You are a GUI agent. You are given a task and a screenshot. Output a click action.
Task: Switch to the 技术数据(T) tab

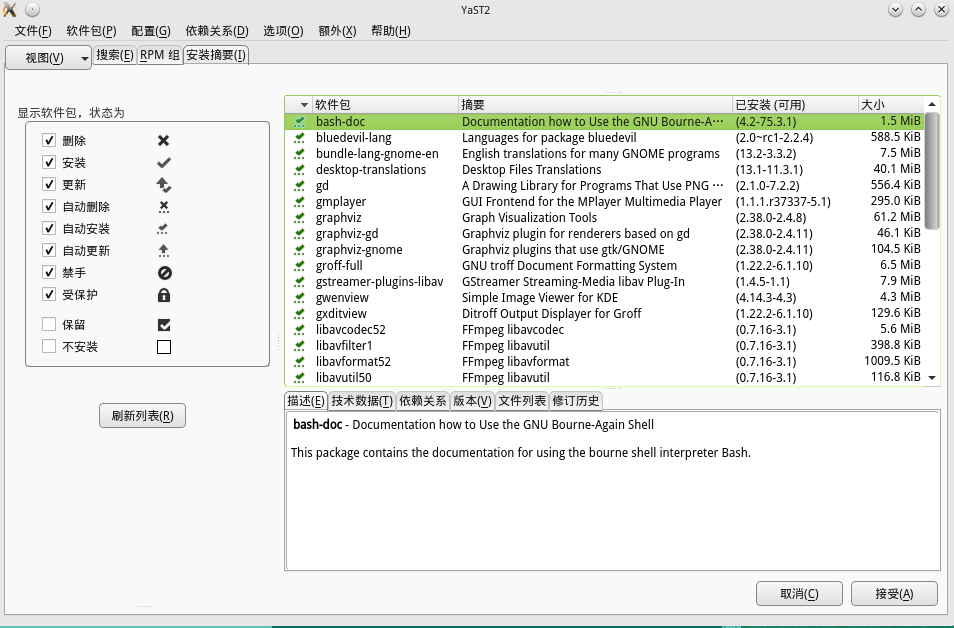[x=362, y=401]
